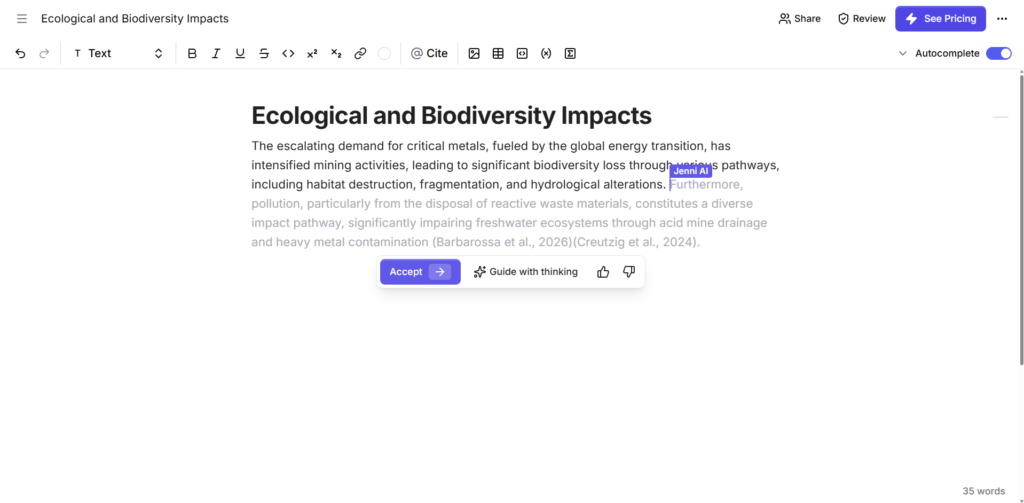
Task: Click the Creutzig et al., 2024 citation
Action: point(636,242)
